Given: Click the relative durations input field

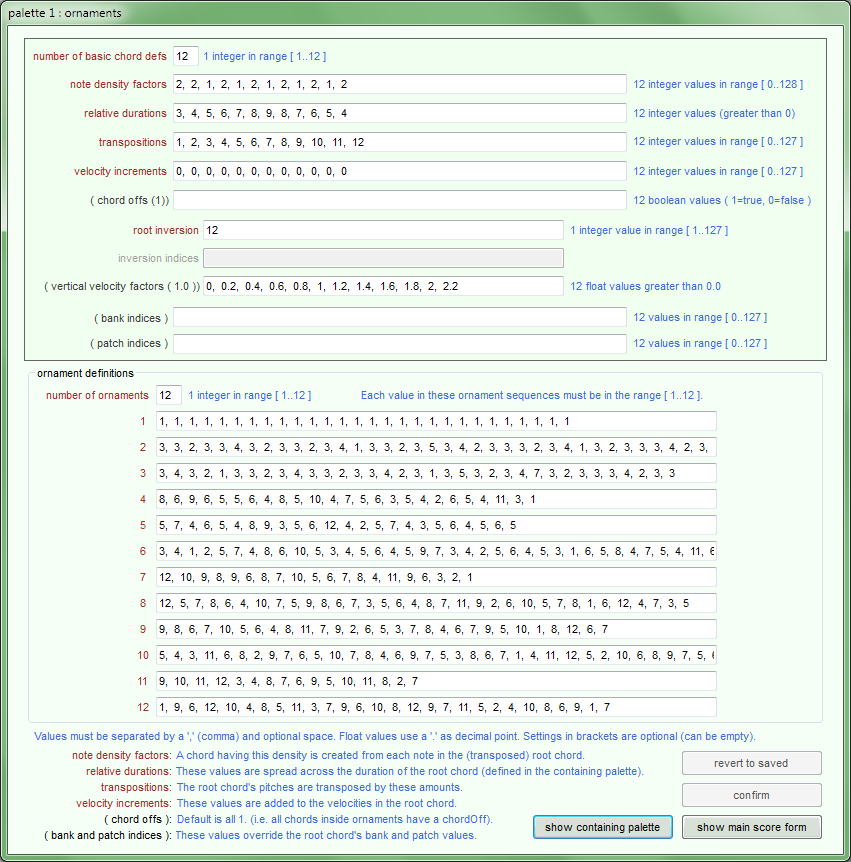Looking at the screenshot, I should (x=400, y=113).
